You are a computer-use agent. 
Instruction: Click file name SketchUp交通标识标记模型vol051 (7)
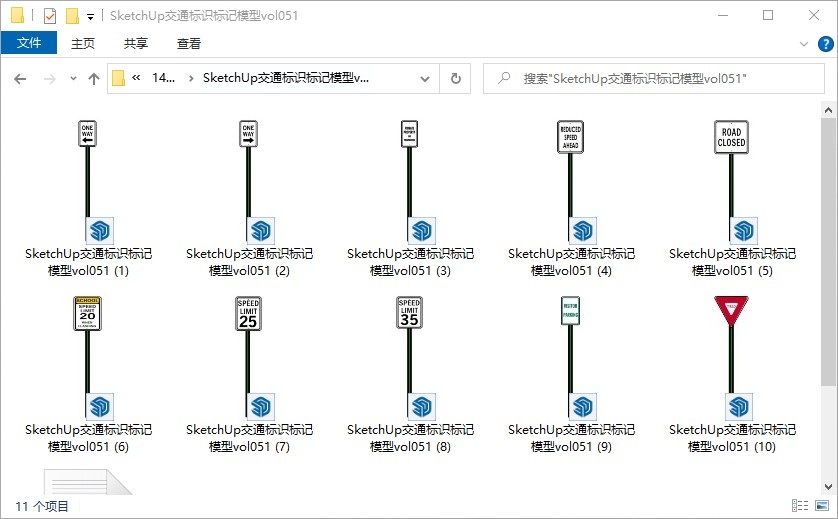250,438
